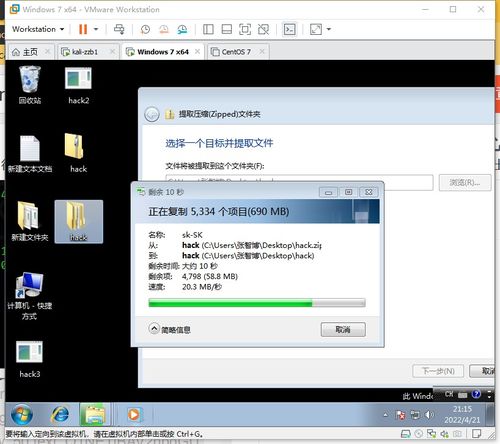Click the language bar help icon
The height and width of the screenshot is (444, 500).
point(476,395)
